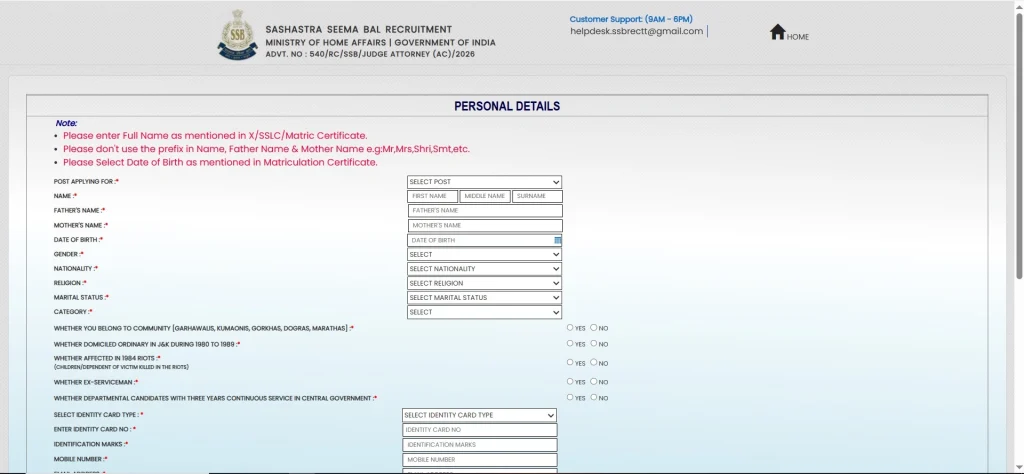Click the Mobile Number input field
Viewport: 1024px width, 474px height.
(479, 460)
